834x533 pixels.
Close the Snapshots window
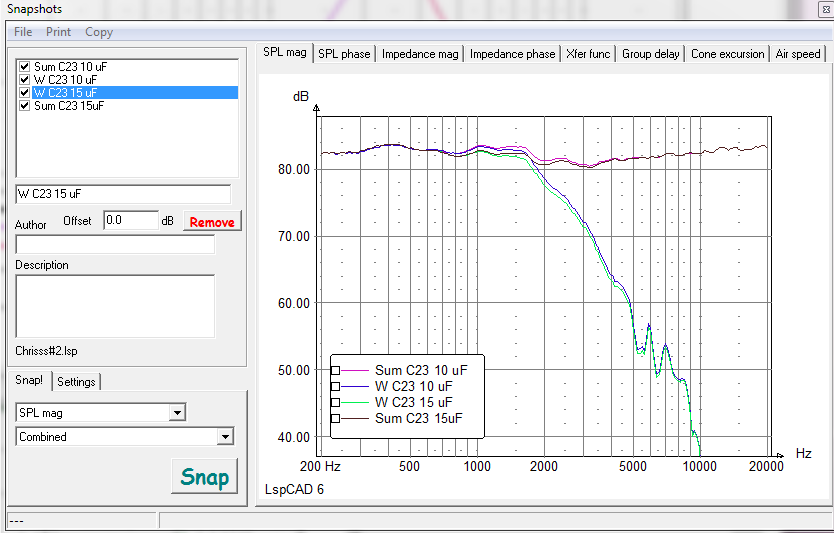tap(827, 9)
